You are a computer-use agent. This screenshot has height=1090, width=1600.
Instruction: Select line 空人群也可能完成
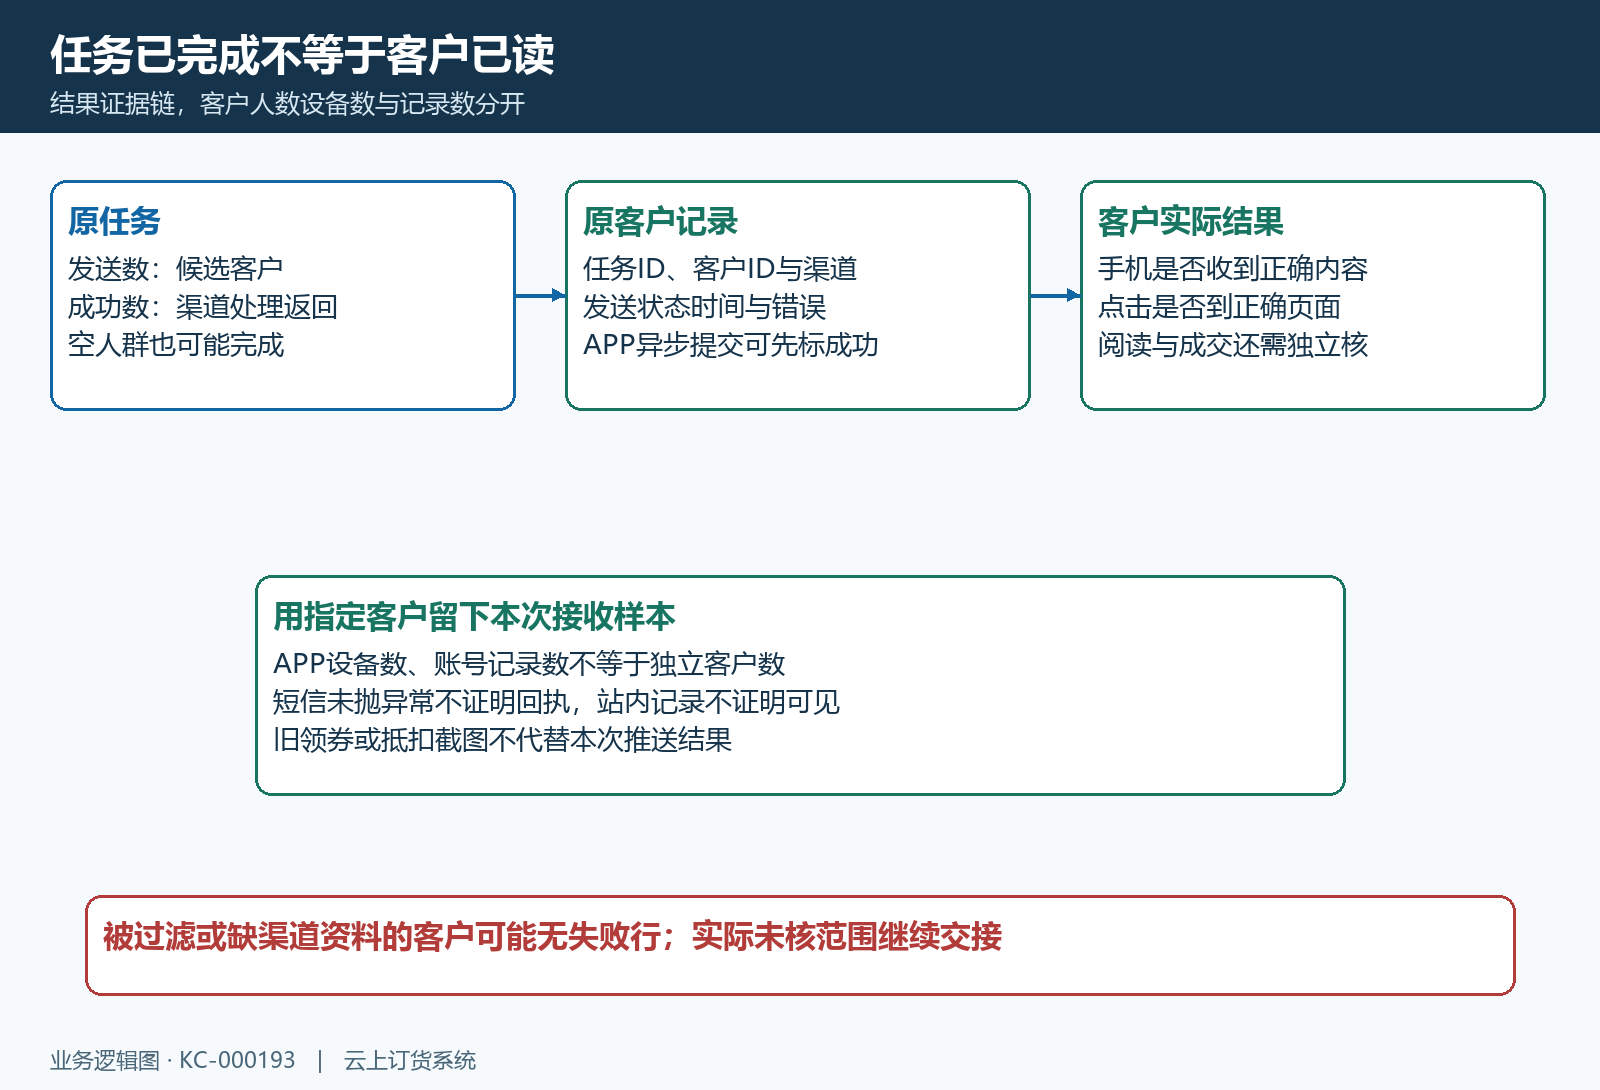click(x=176, y=345)
